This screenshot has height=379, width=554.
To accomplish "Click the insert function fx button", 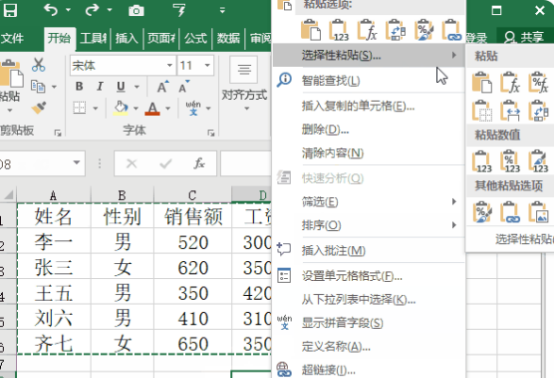I will click(x=199, y=163).
